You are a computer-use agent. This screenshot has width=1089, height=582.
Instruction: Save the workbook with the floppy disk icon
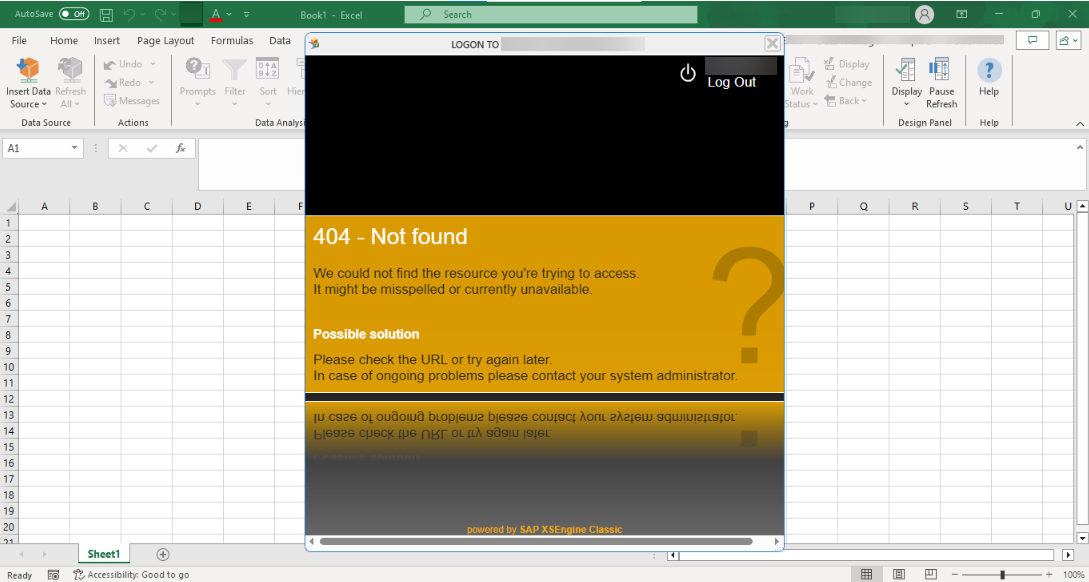click(x=106, y=14)
